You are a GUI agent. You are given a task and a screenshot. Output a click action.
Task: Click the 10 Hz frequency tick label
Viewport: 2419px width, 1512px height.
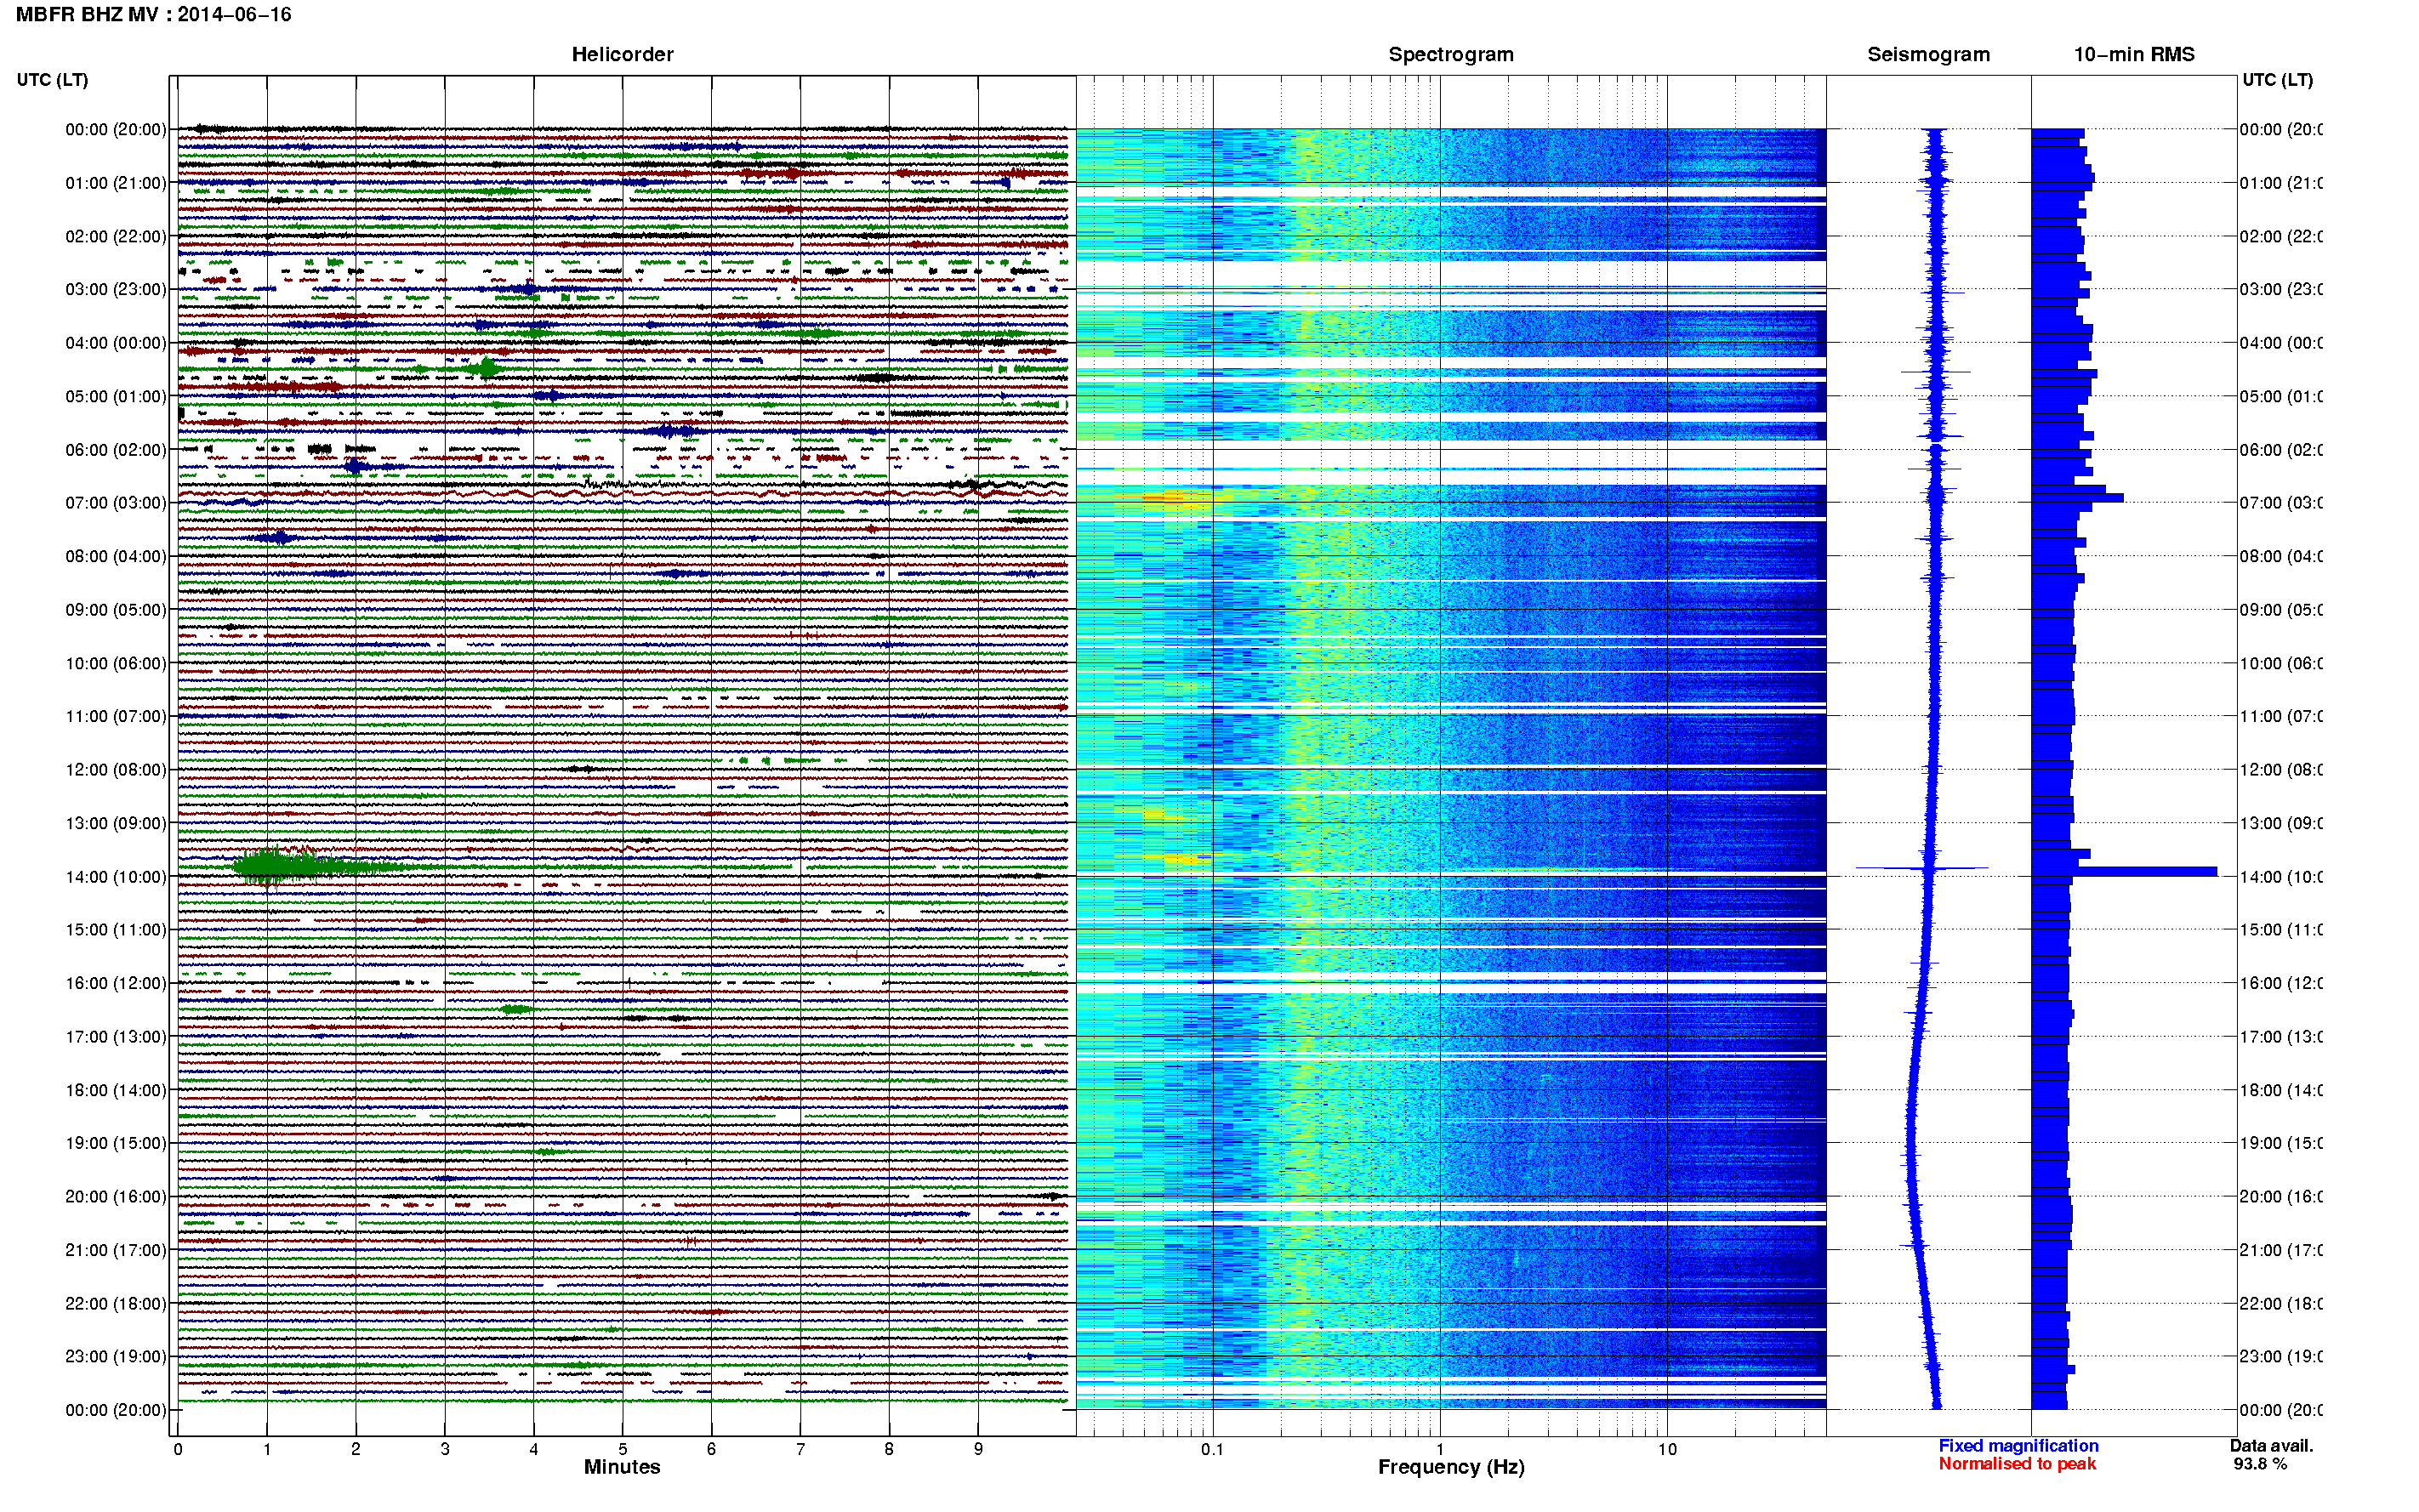(1667, 1449)
